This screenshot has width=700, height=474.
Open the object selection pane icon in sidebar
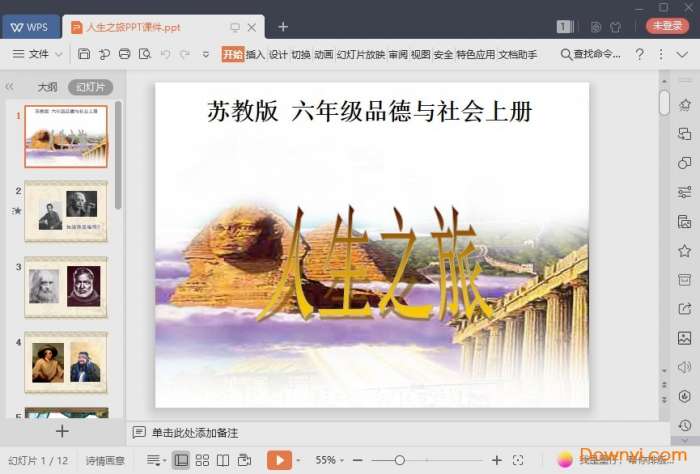pos(684,133)
